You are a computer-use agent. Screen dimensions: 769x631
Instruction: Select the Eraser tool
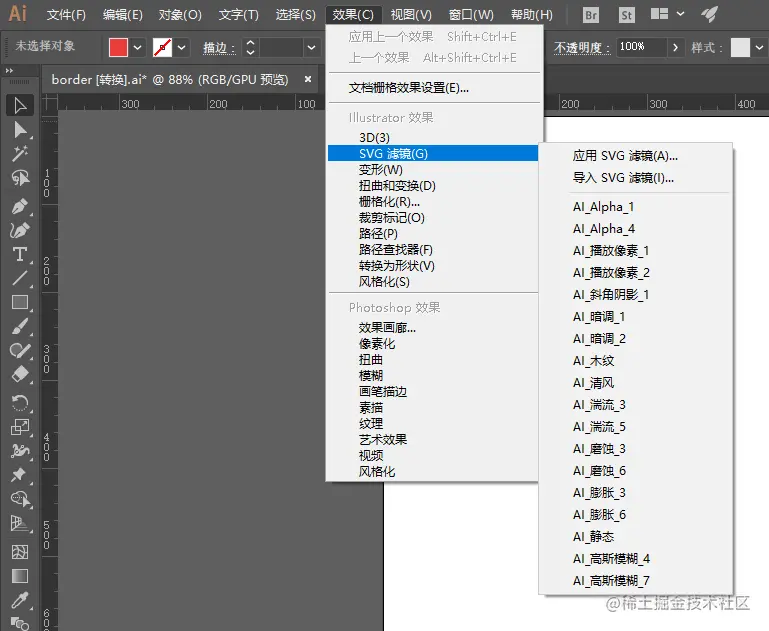[20, 375]
